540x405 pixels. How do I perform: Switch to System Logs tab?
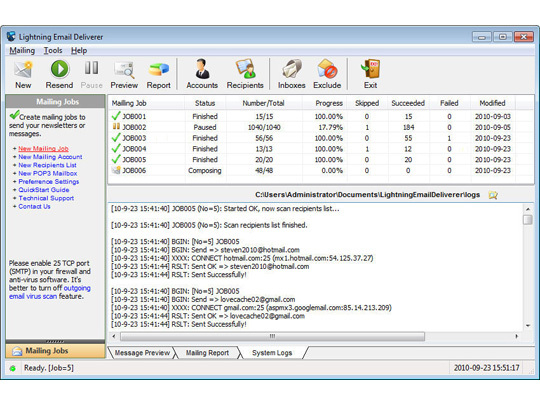[272, 353]
